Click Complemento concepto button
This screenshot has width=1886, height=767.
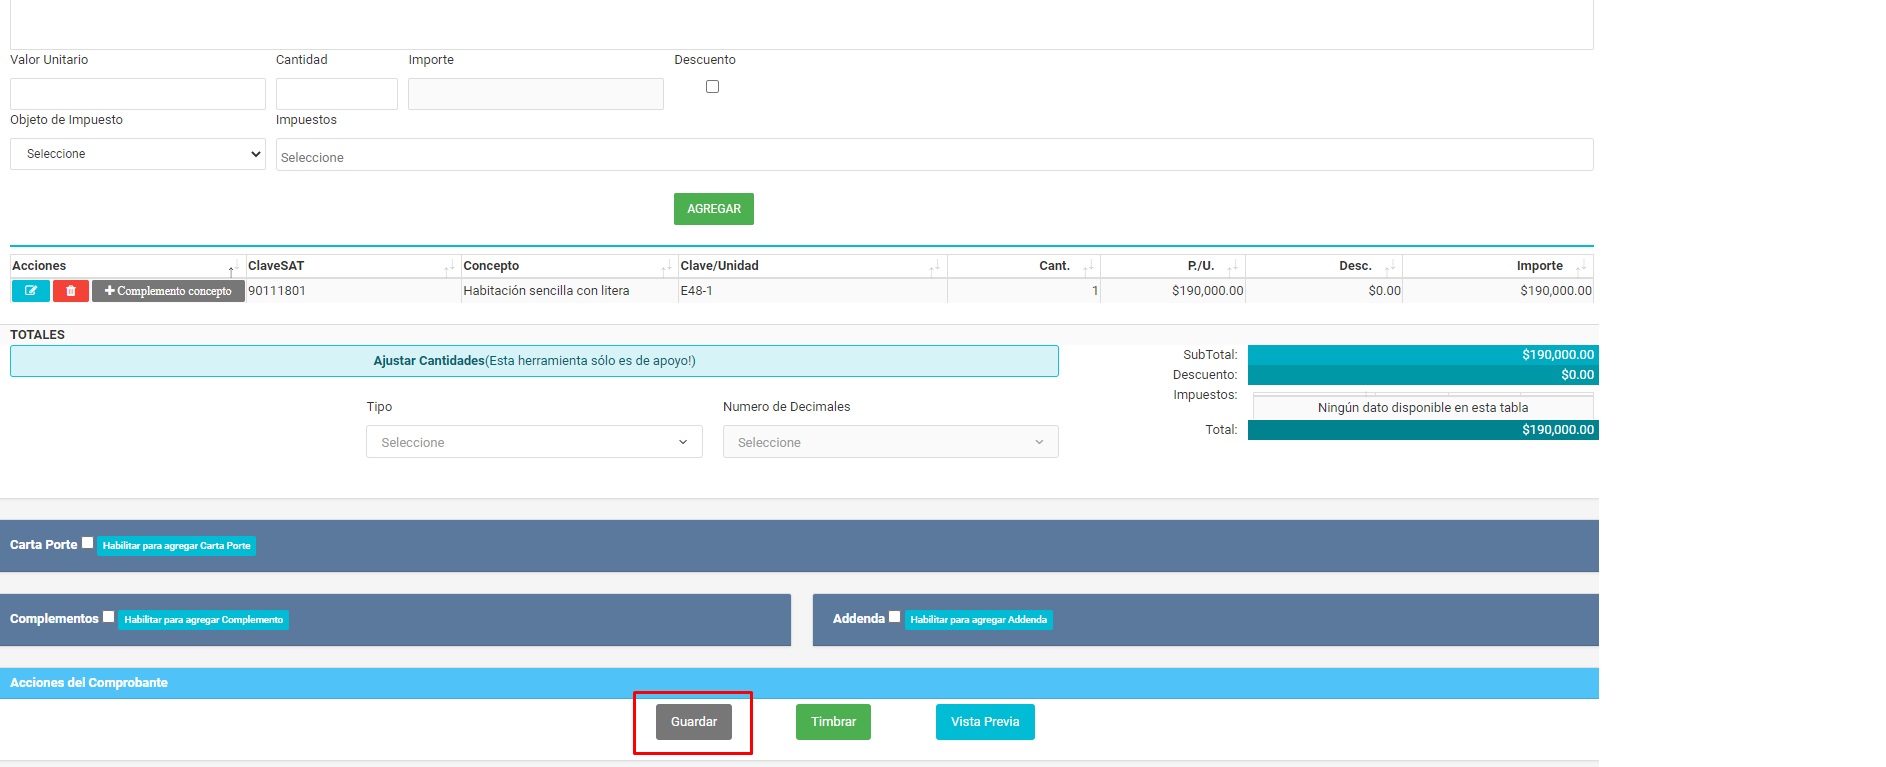168,291
